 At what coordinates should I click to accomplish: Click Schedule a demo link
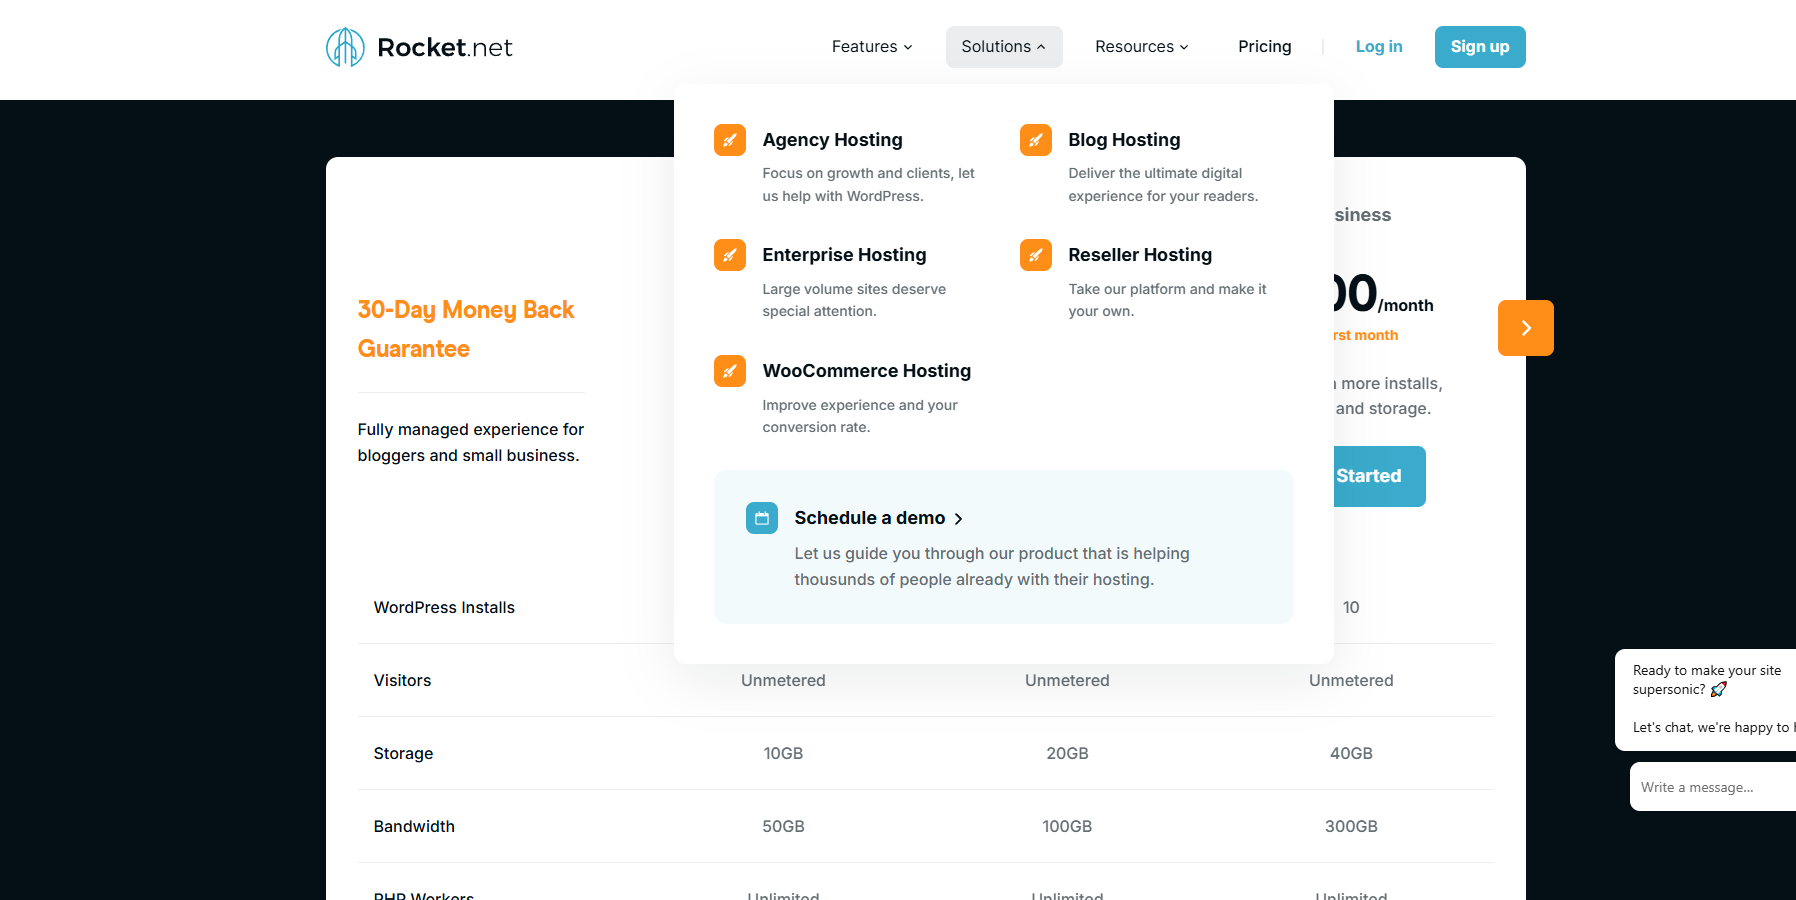tap(869, 518)
